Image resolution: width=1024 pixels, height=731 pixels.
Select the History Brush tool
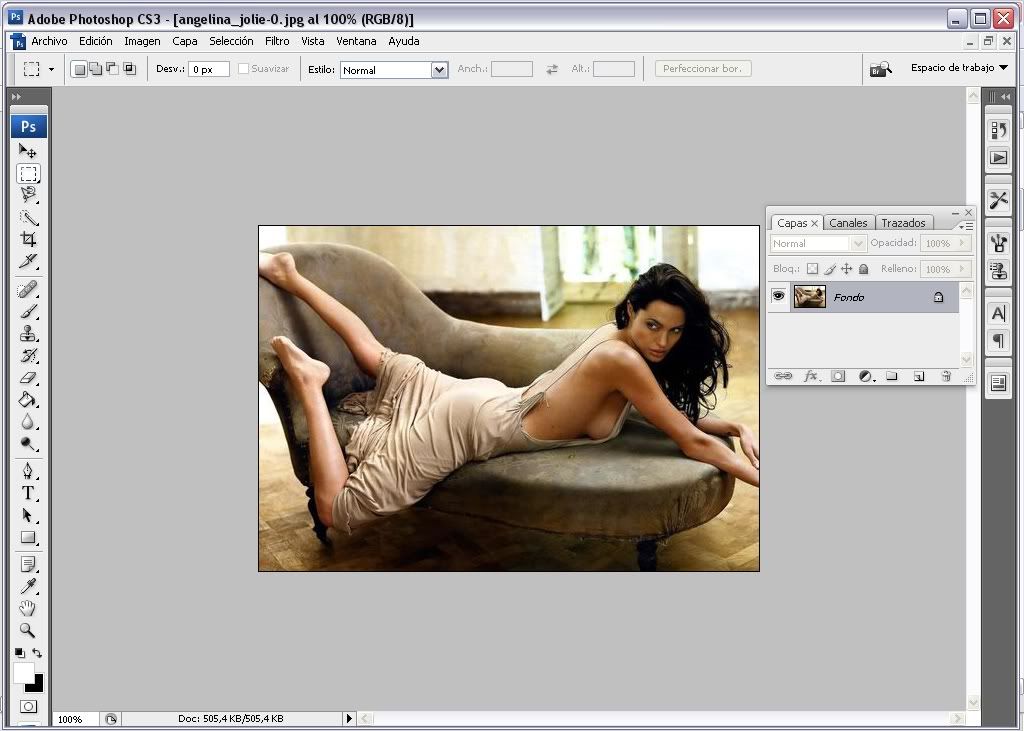[27, 356]
